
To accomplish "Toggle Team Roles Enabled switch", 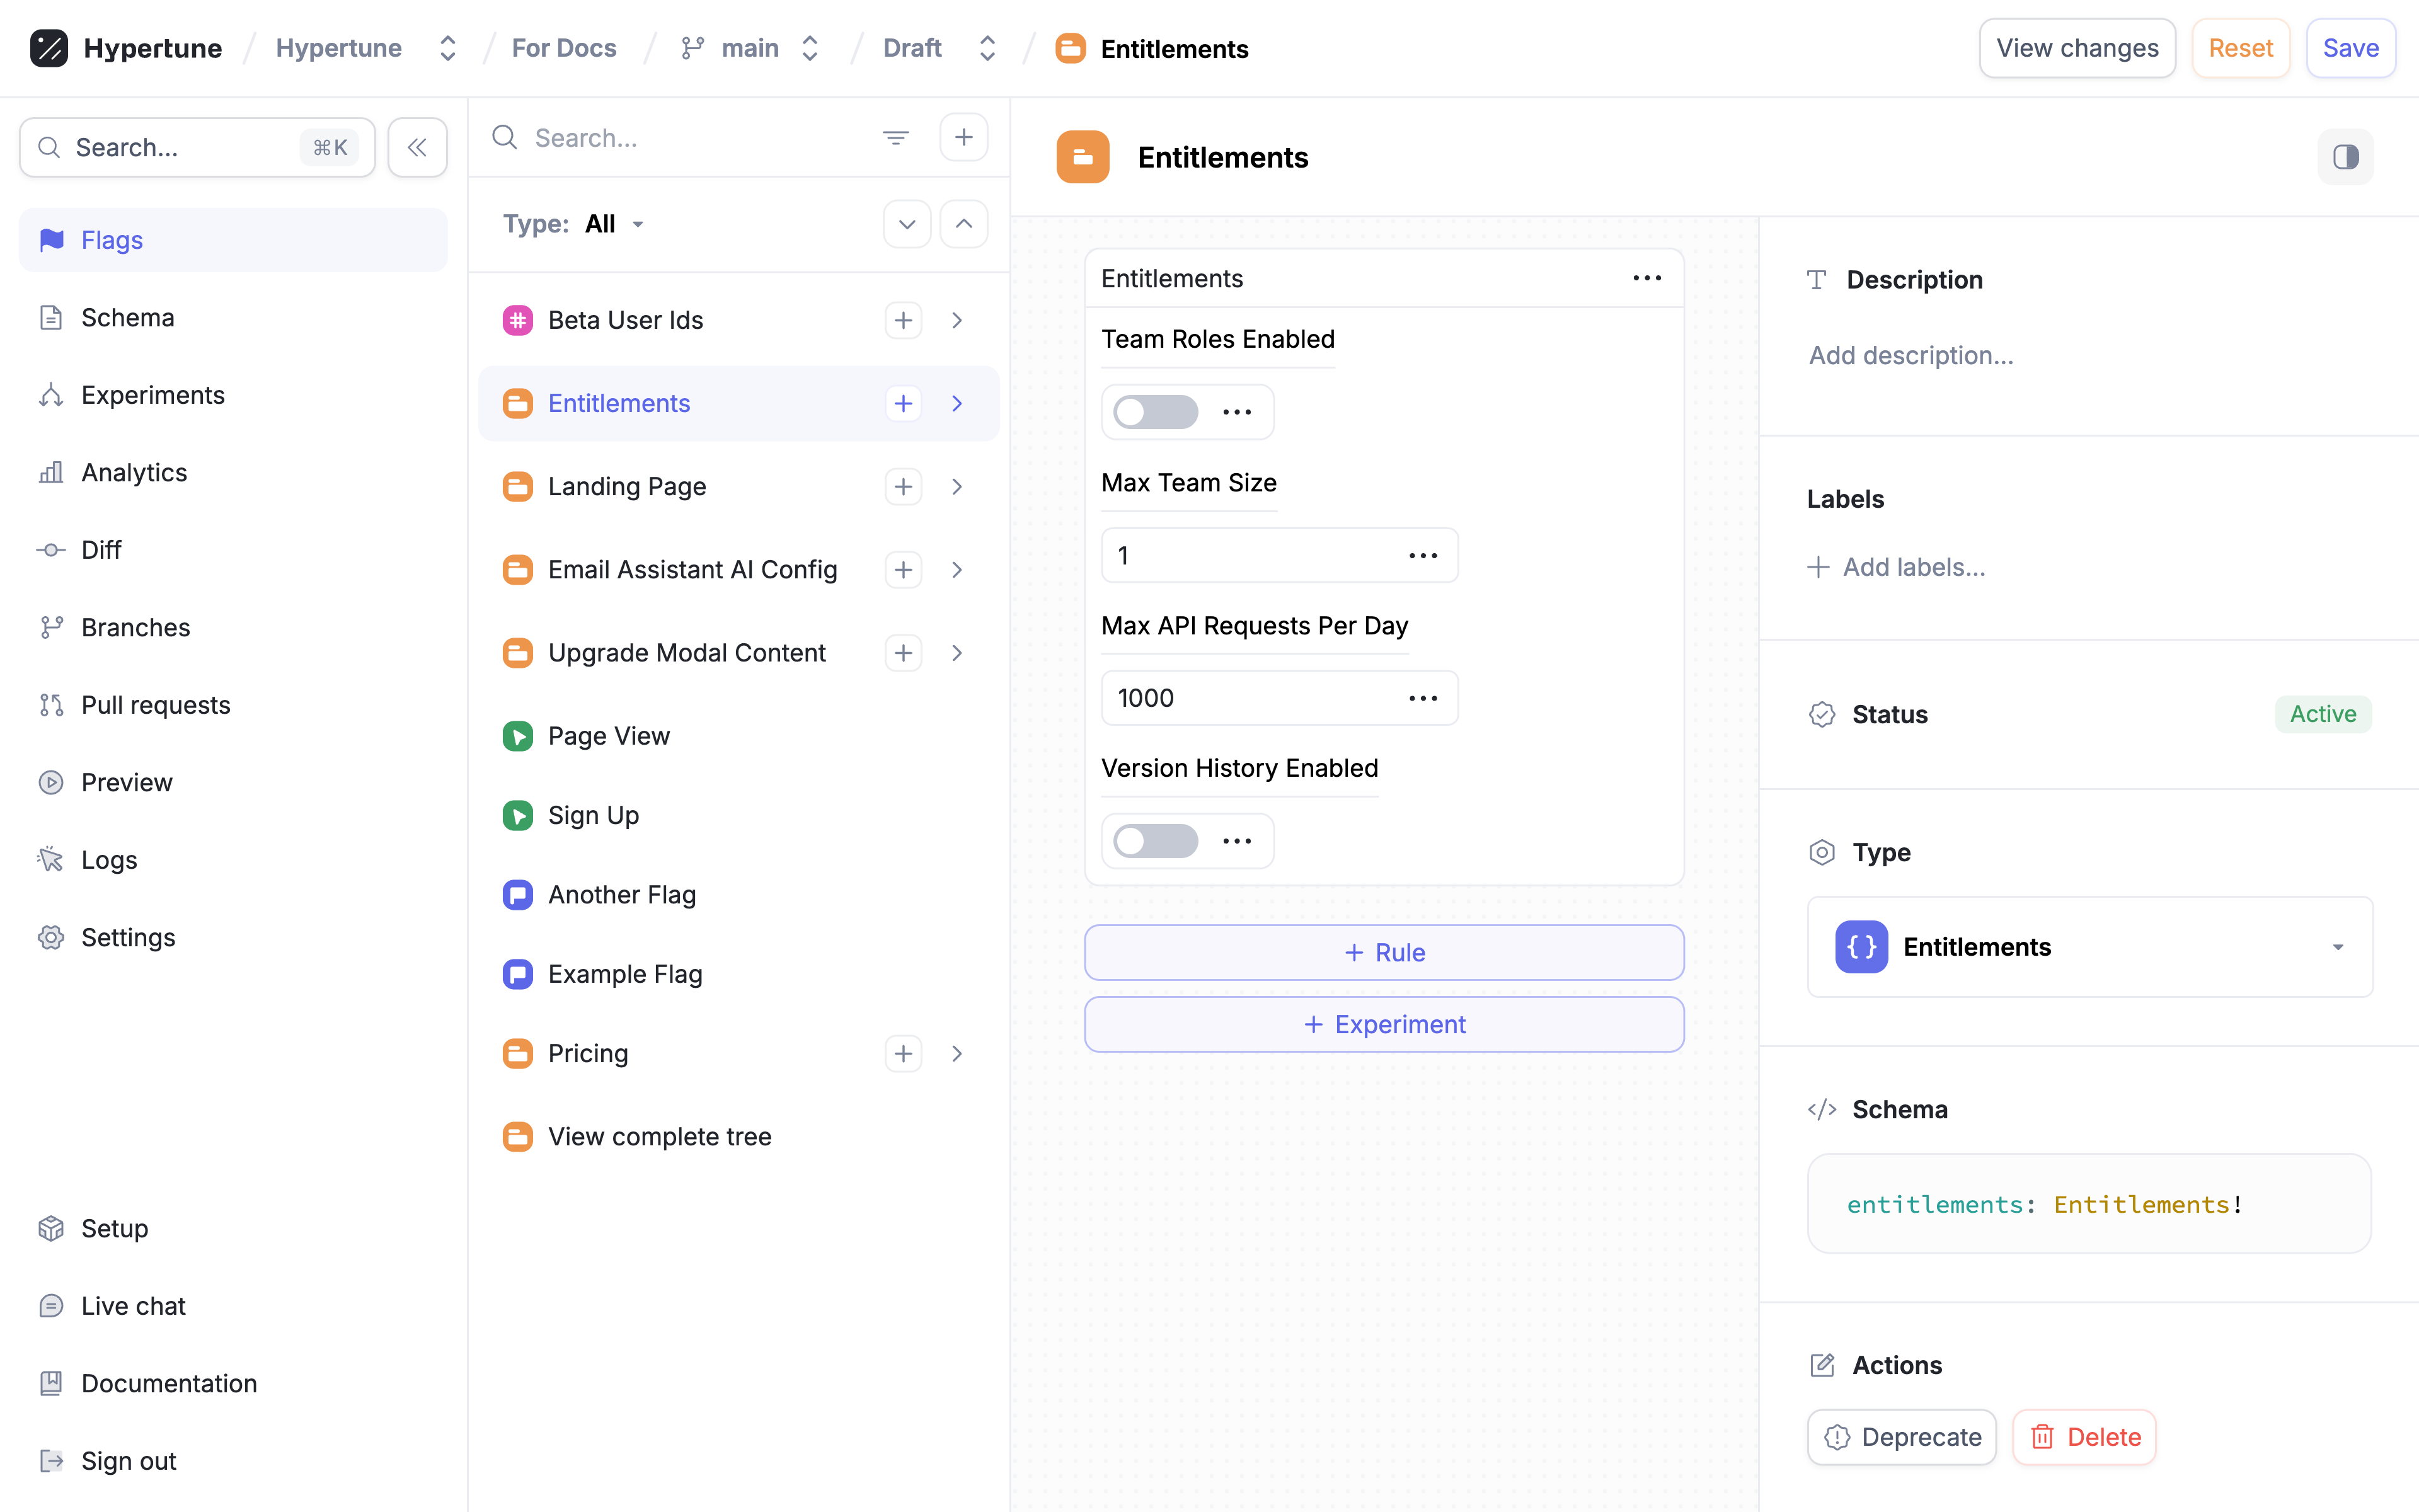I will 1156,412.
